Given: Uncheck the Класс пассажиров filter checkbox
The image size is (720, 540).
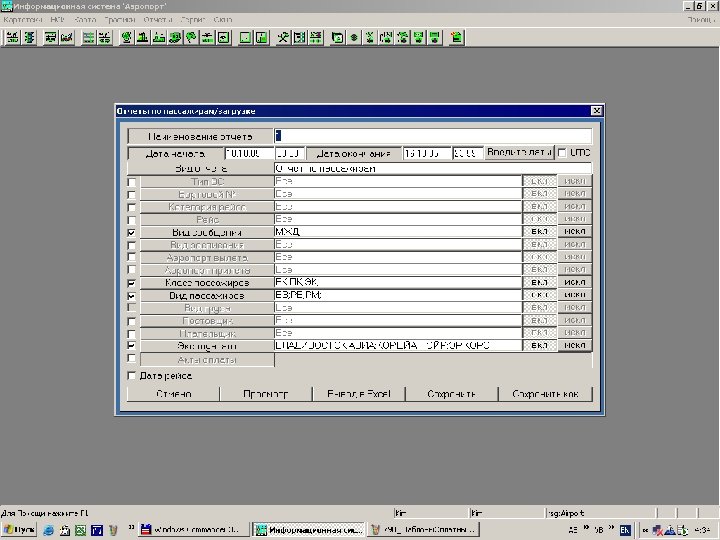Looking at the screenshot, I should click(x=132, y=283).
